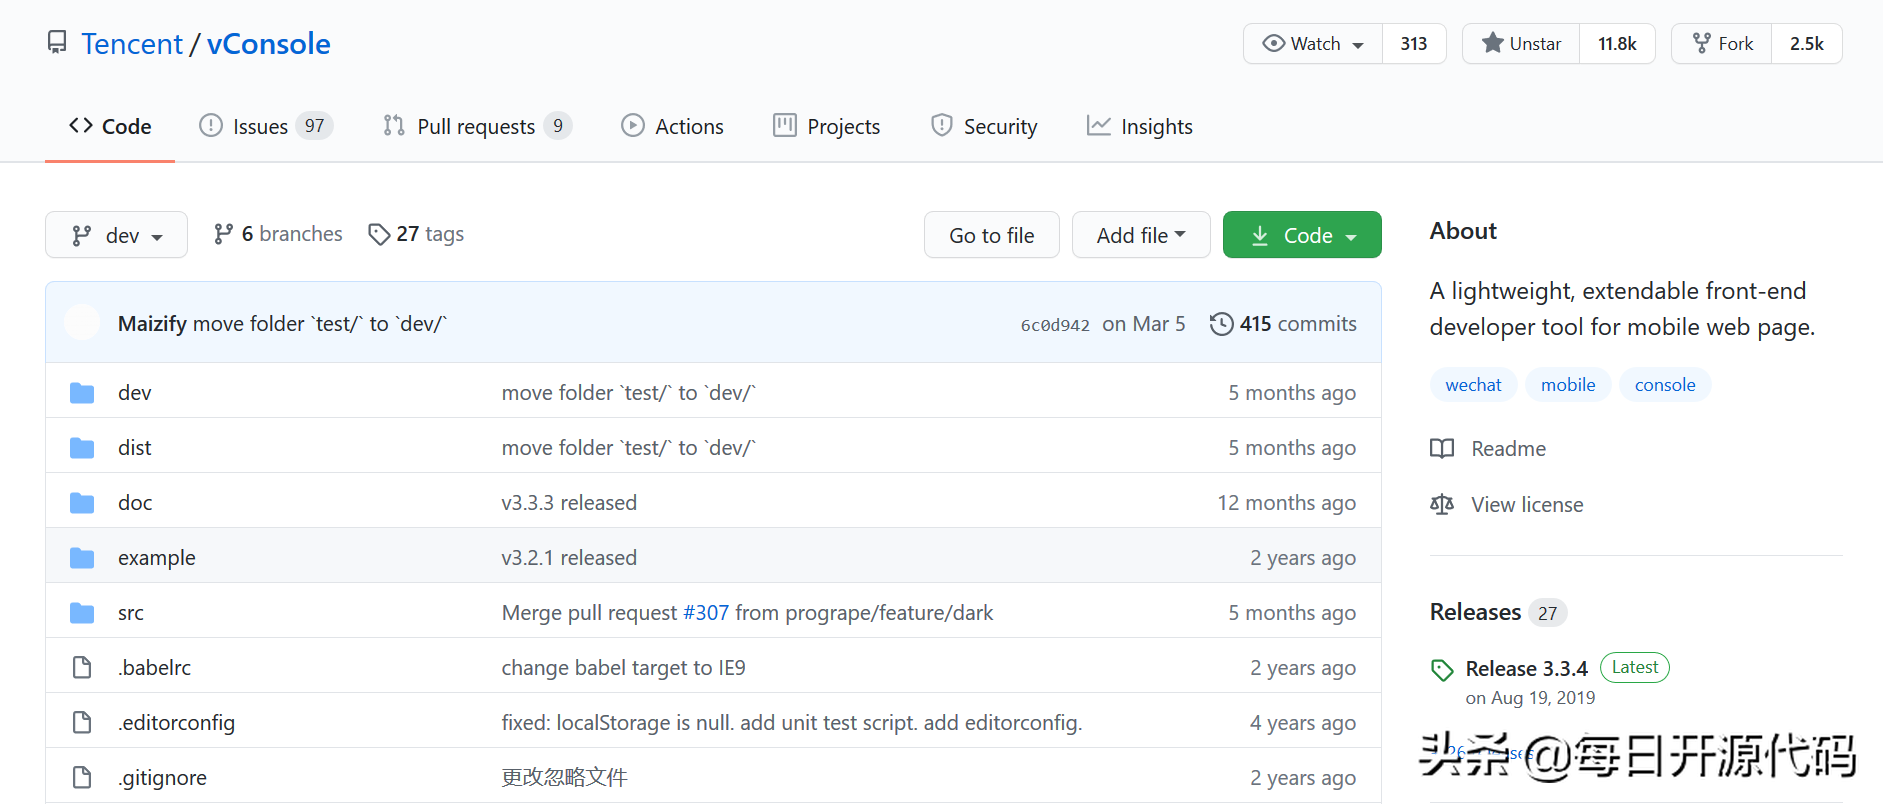Fork the repository
Image resolution: width=1883 pixels, height=804 pixels.
pos(1722,44)
